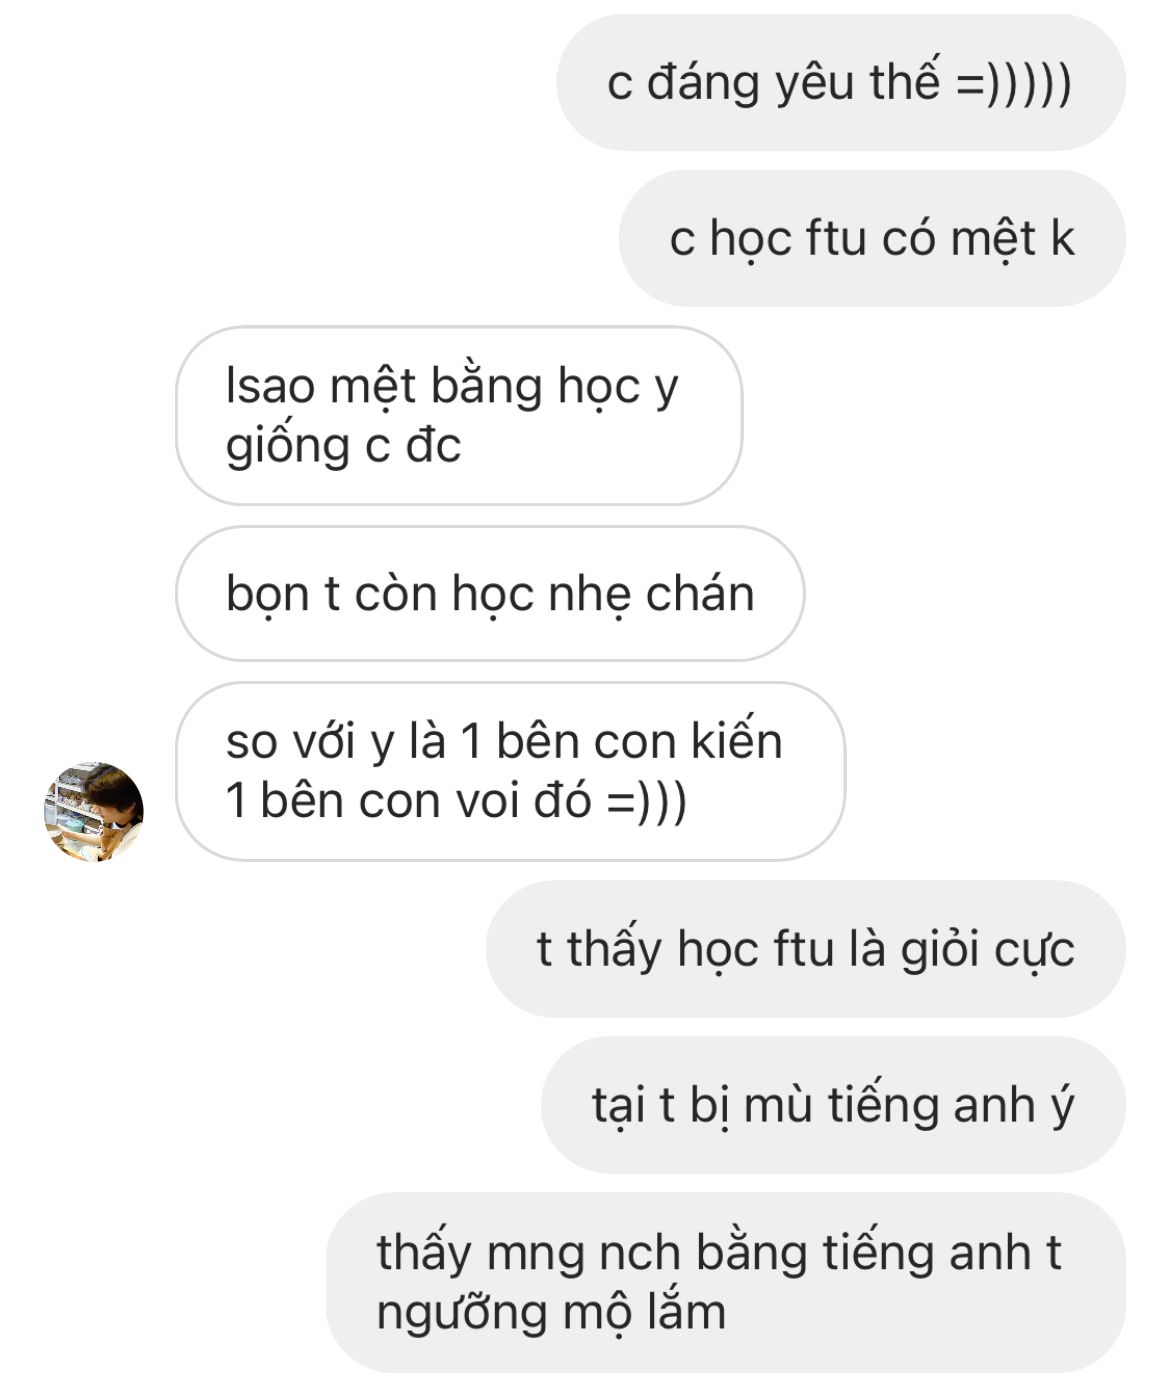Click the '=)))))' emoticon in the top message
Screen dimensions: 1170x1385
pyautogui.click(x=1014, y=83)
